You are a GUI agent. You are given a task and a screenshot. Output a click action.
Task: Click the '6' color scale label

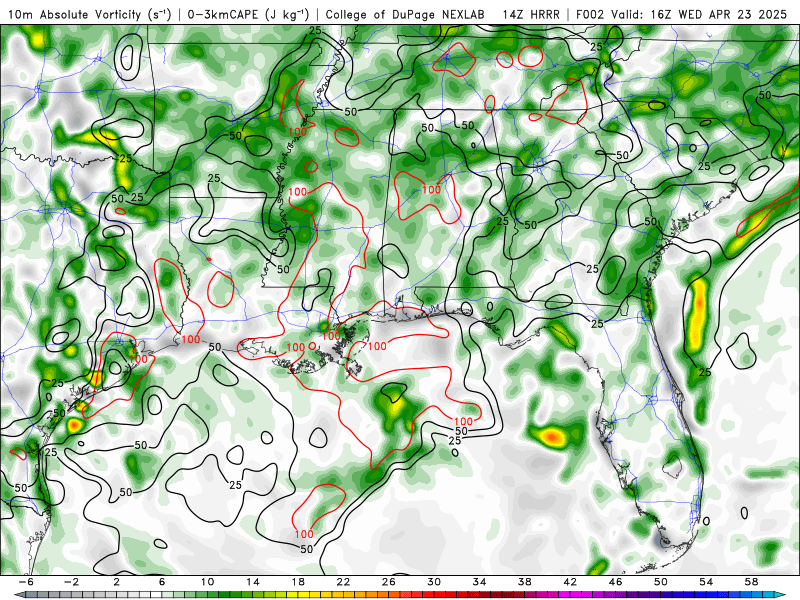click(x=162, y=582)
